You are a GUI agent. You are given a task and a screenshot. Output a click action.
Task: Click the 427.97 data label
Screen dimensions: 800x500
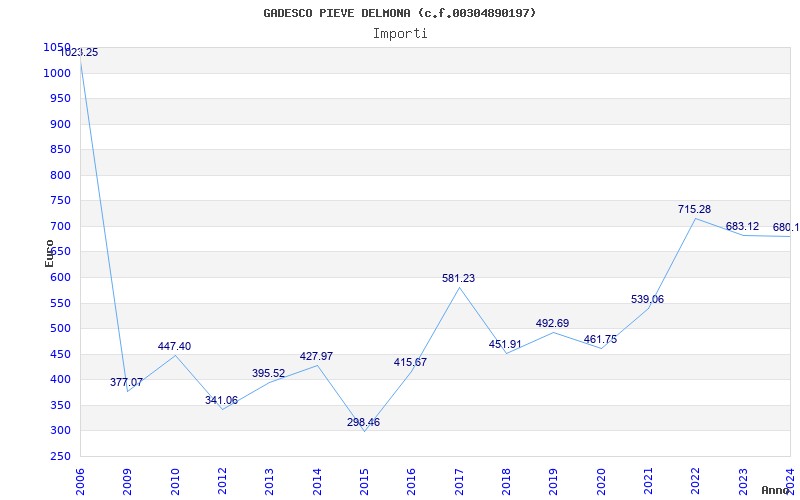tap(316, 357)
